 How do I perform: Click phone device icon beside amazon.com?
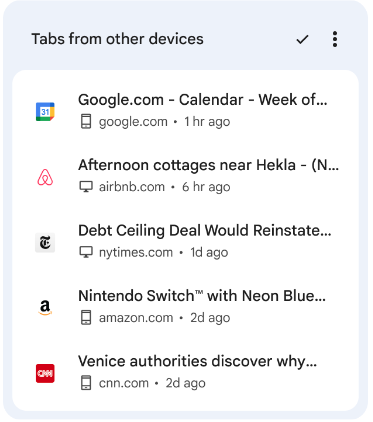[86, 318]
